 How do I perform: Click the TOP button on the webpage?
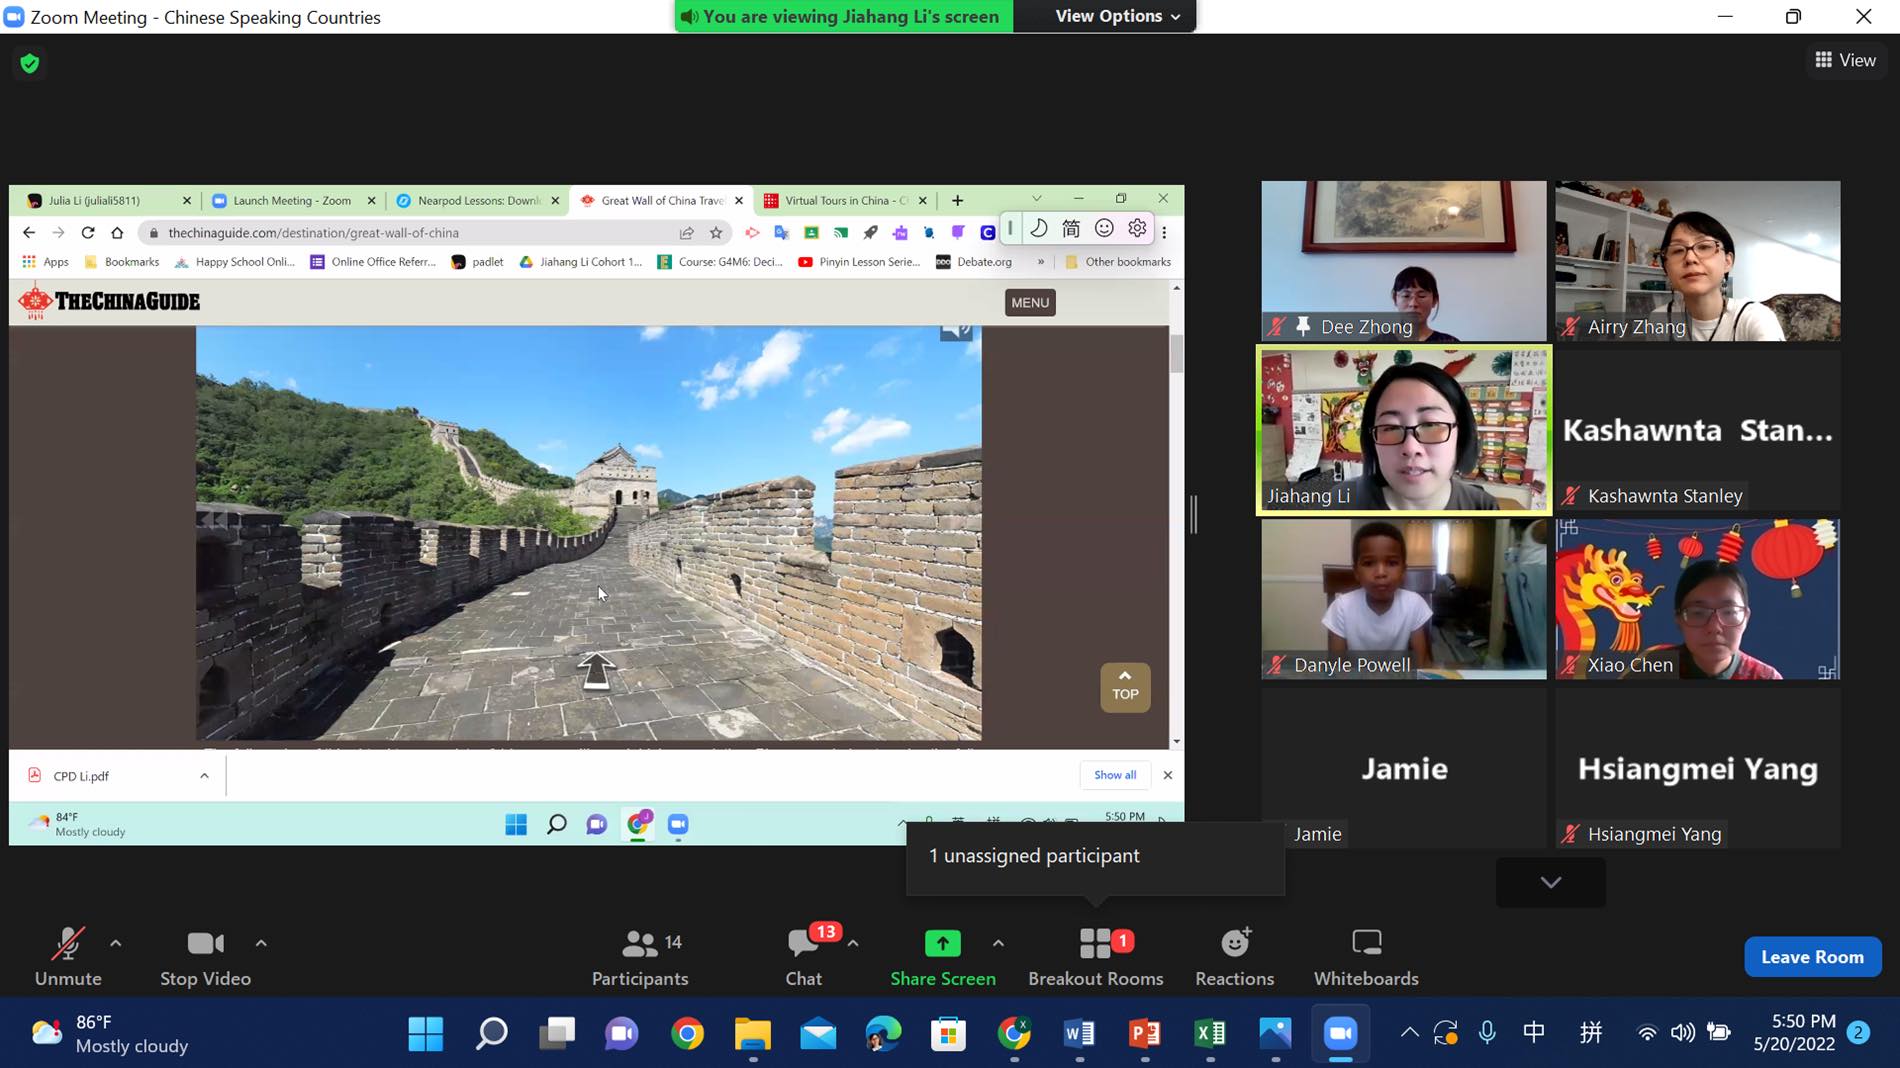click(x=1125, y=687)
